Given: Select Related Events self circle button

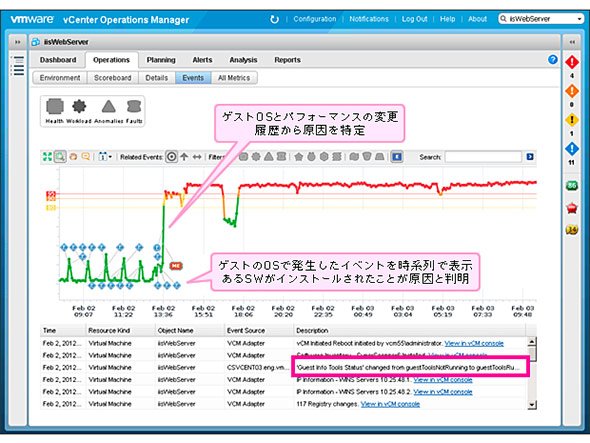Looking at the screenshot, I should (x=171, y=157).
